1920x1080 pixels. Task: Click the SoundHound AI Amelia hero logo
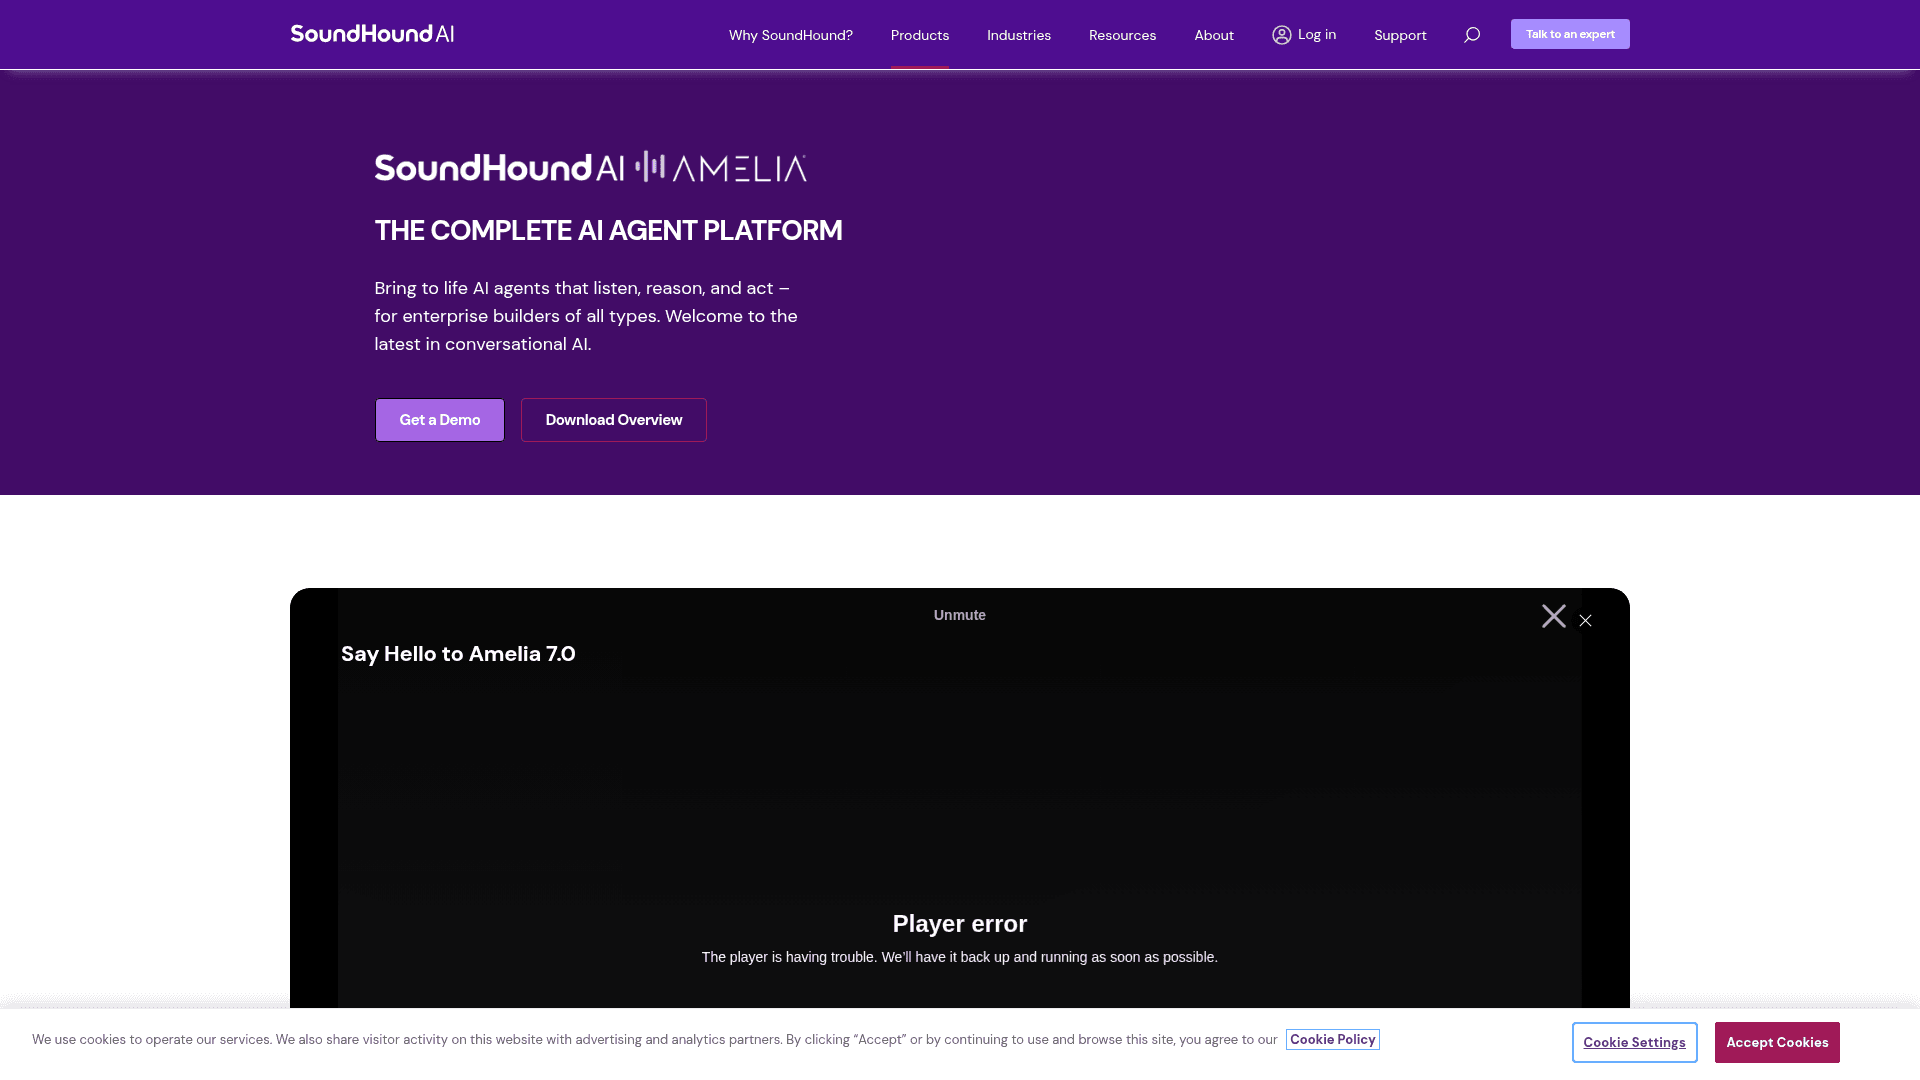pos(591,167)
